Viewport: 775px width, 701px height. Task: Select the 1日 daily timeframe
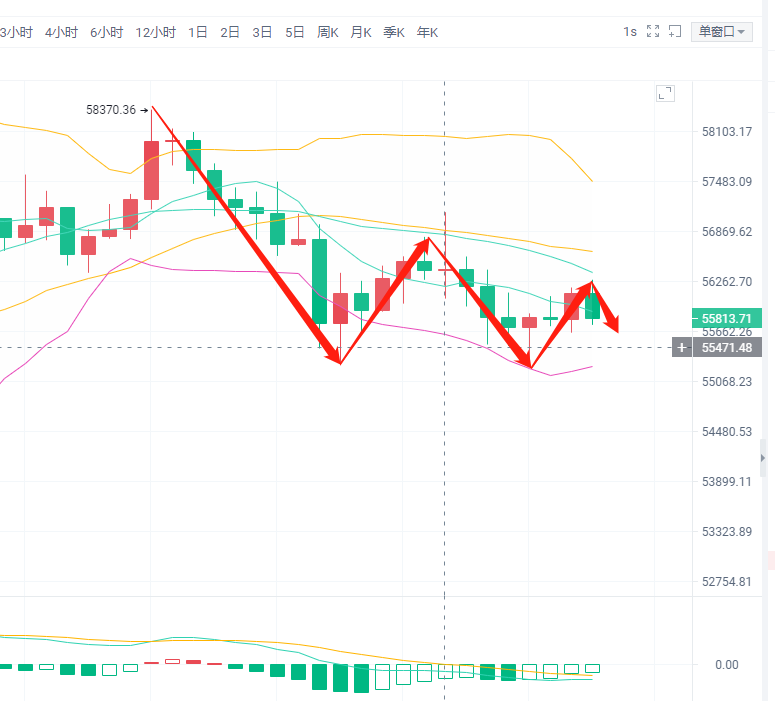[198, 32]
